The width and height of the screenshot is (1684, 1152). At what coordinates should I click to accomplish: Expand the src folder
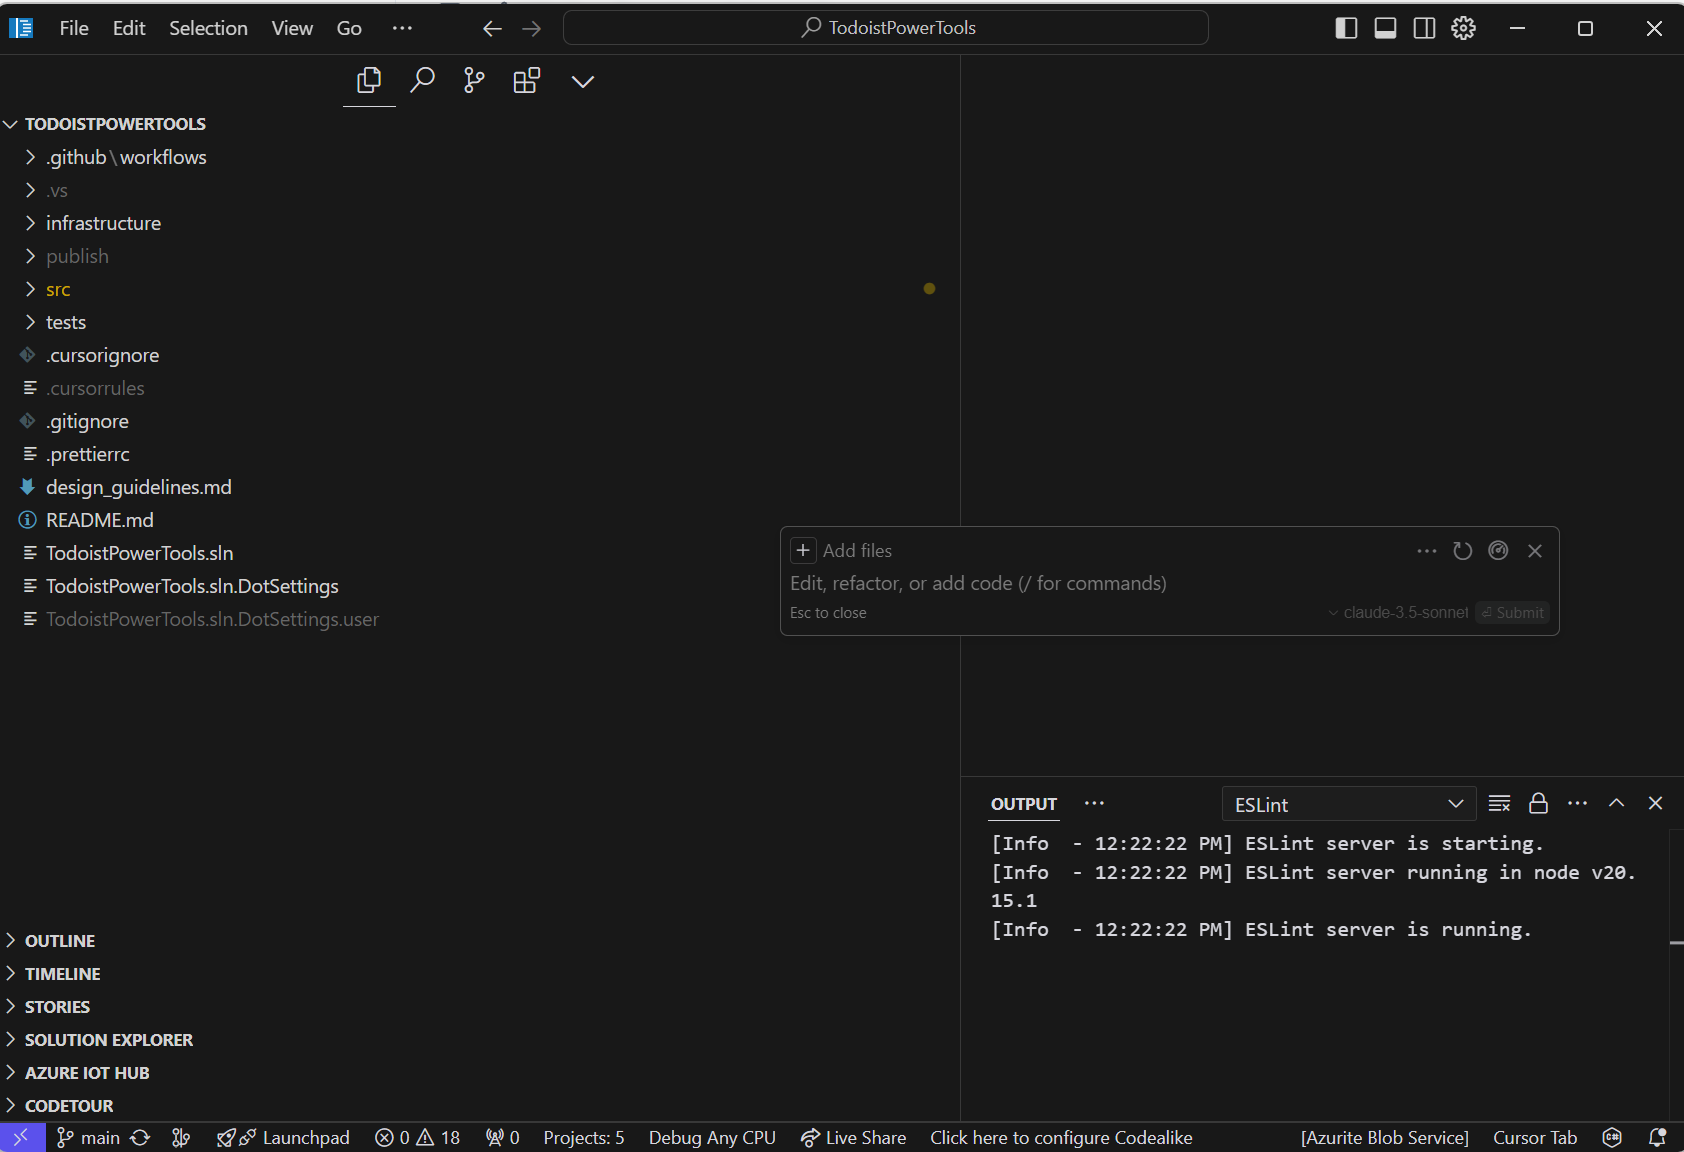coord(480,289)
